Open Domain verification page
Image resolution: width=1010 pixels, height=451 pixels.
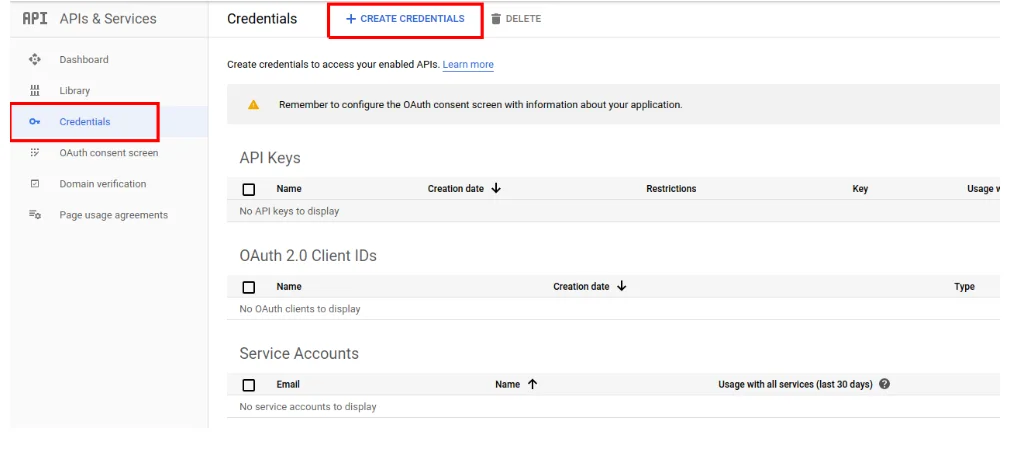click(103, 184)
